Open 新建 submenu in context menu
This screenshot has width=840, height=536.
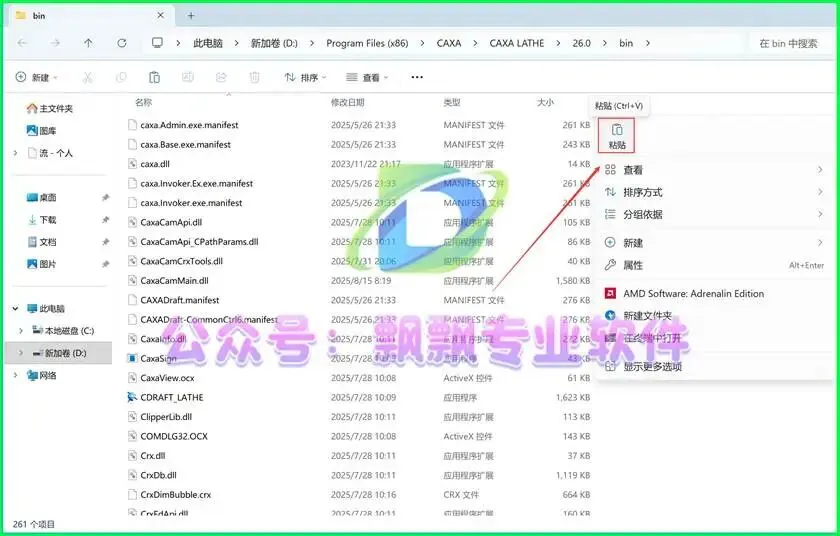(714, 243)
